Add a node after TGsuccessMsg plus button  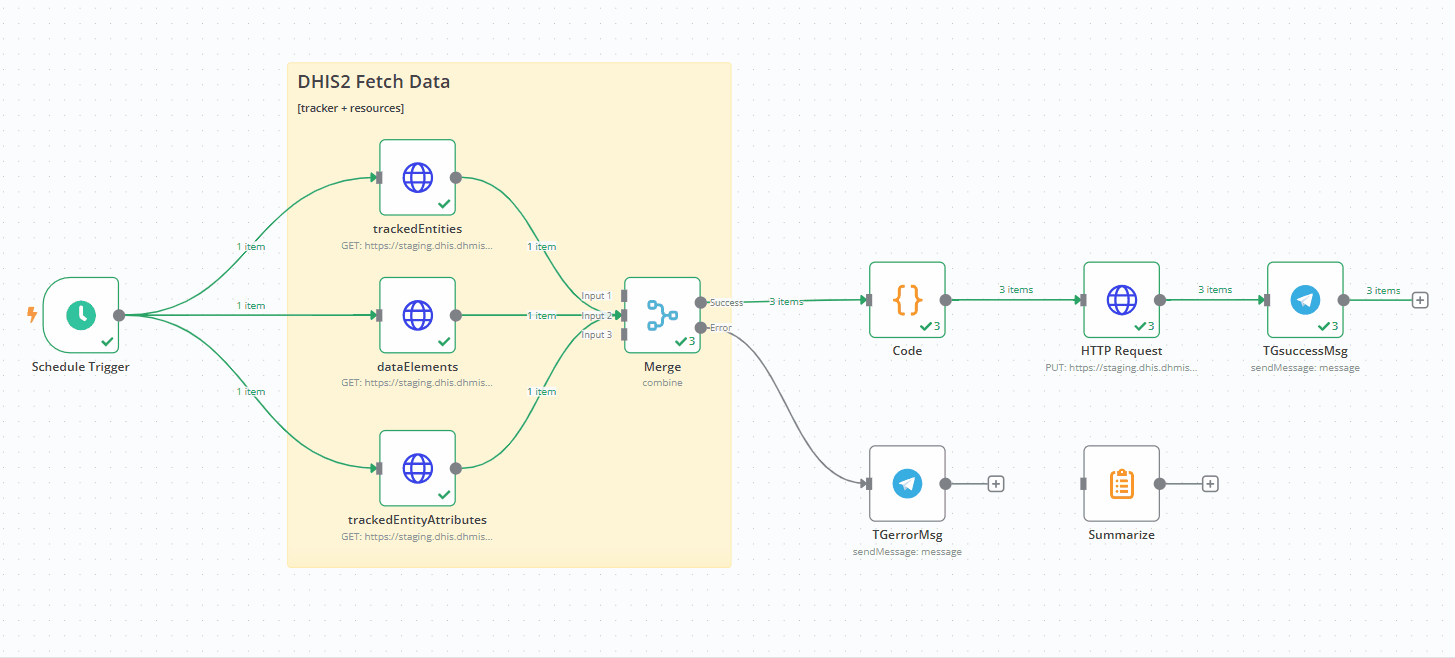point(1420,299)
